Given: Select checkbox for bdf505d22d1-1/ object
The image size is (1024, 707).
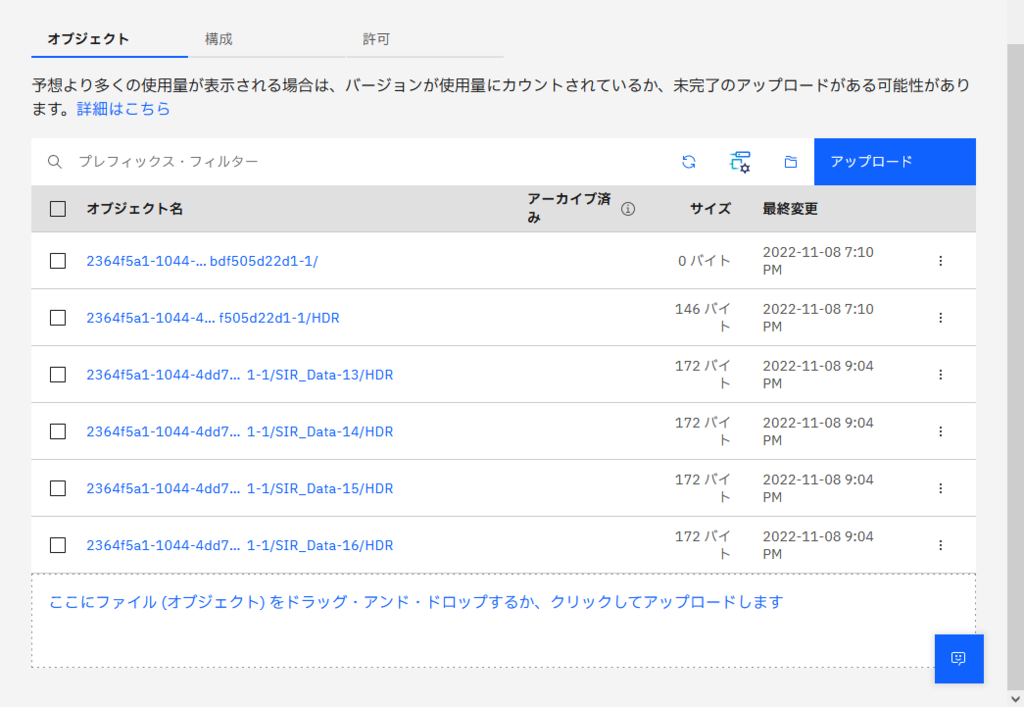Looking at the screenshot, I should (x=58, y=261).
